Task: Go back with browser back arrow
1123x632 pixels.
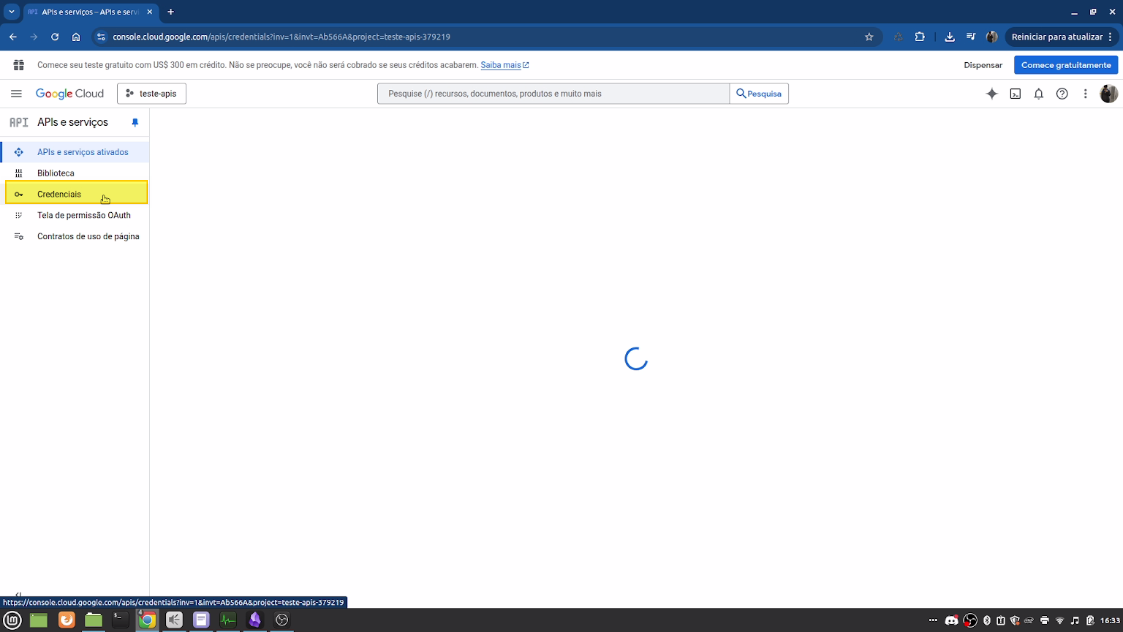Action: point(13,37)
